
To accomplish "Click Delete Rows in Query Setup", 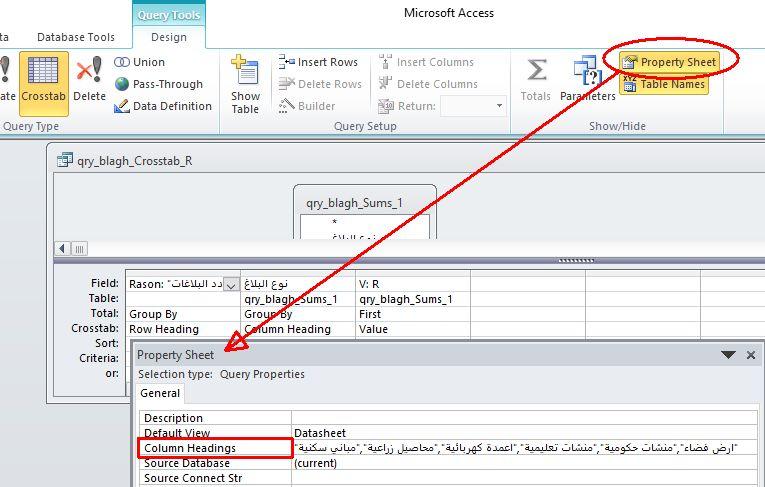I will 320,84.
